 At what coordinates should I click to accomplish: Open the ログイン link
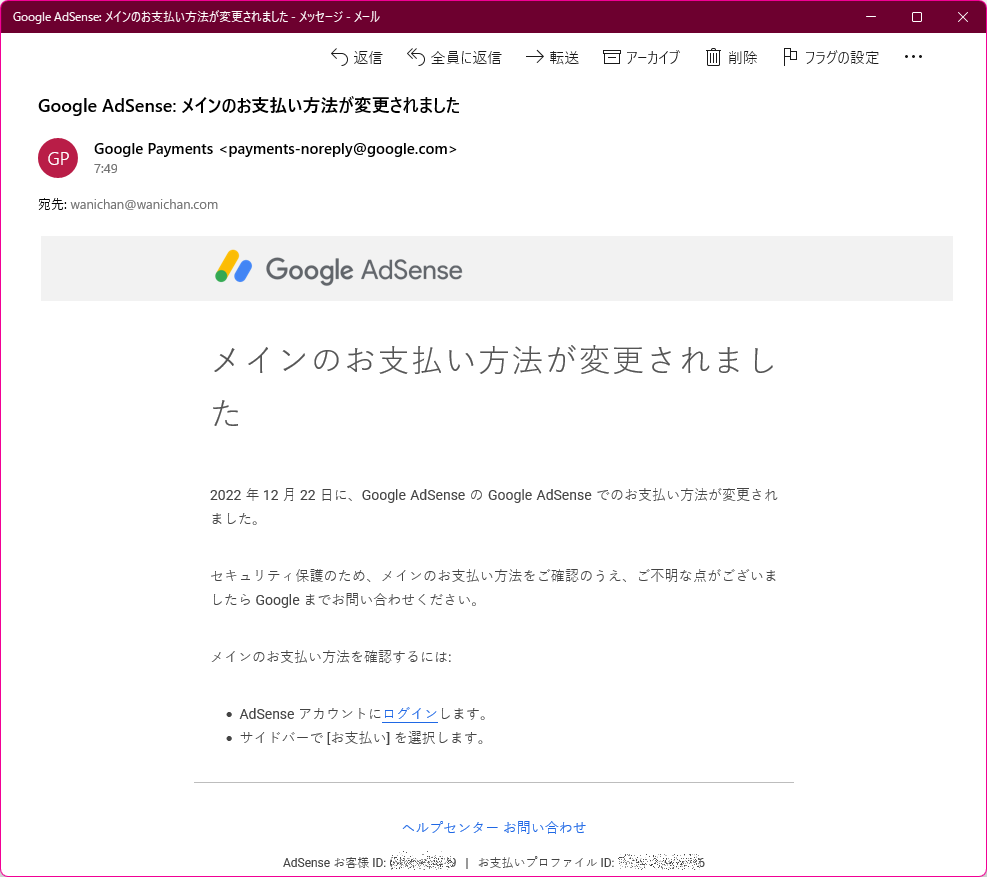tap(410, 714)
